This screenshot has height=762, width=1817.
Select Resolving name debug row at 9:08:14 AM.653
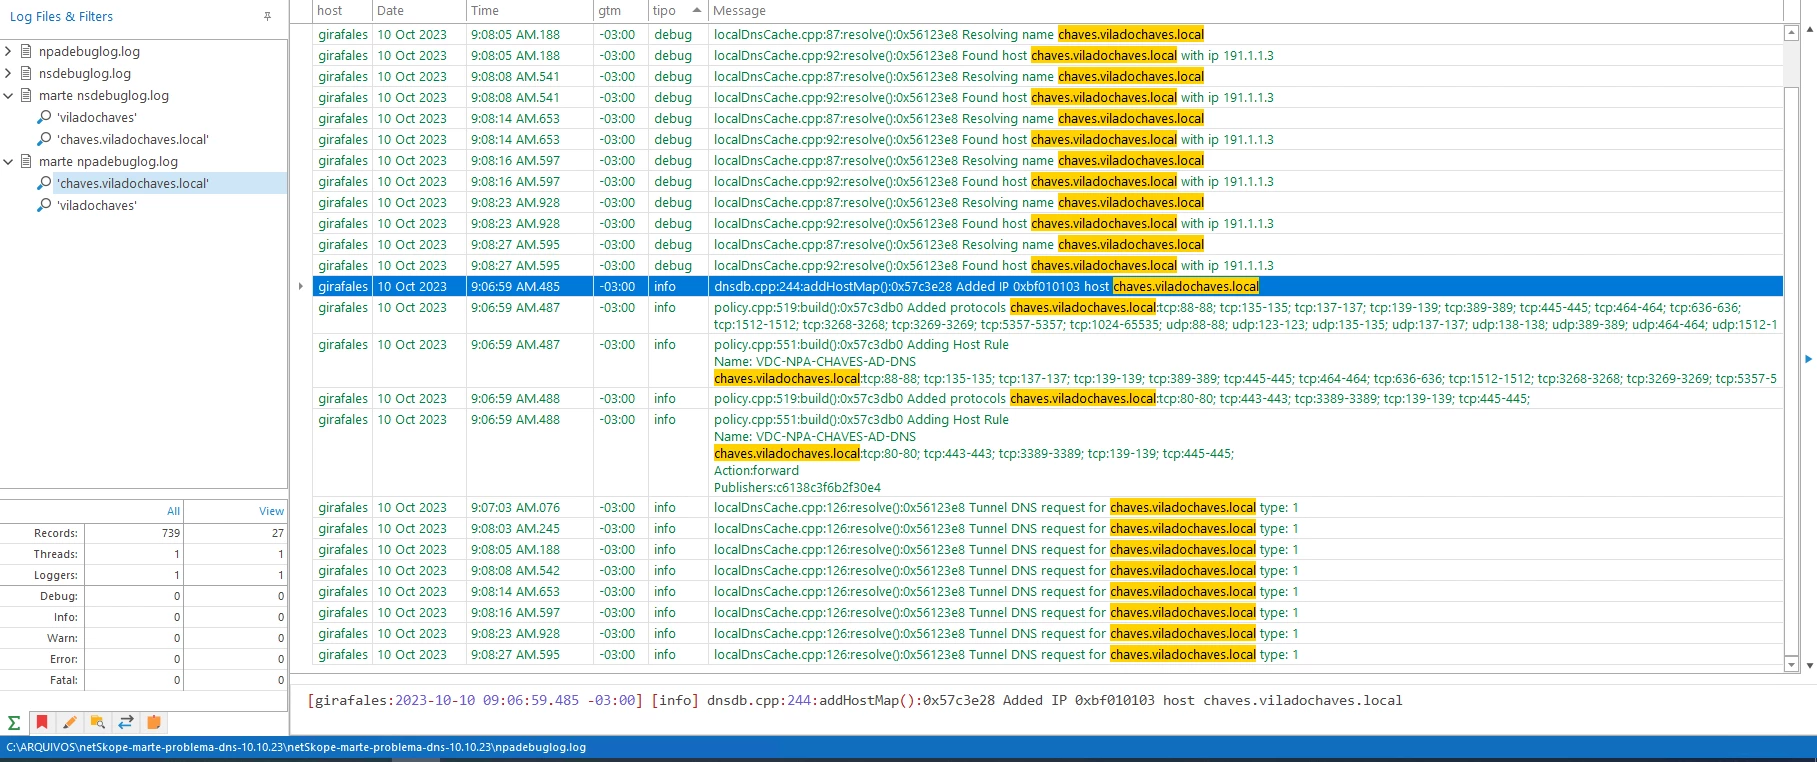pyautogui.click(x=1048, y=118)
